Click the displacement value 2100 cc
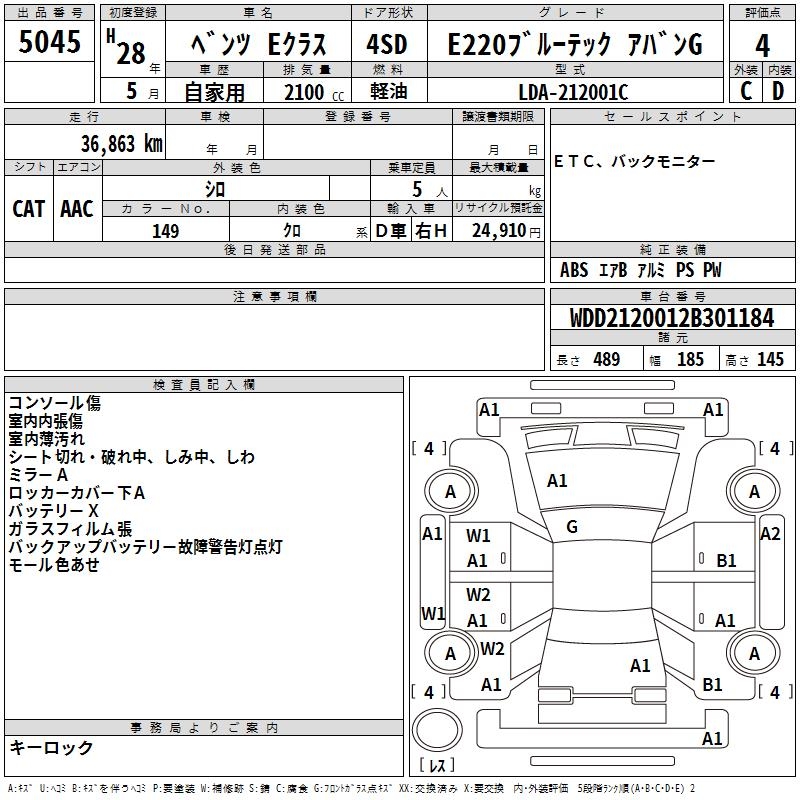The image size is (800, 800). click(x=314, y=92)
